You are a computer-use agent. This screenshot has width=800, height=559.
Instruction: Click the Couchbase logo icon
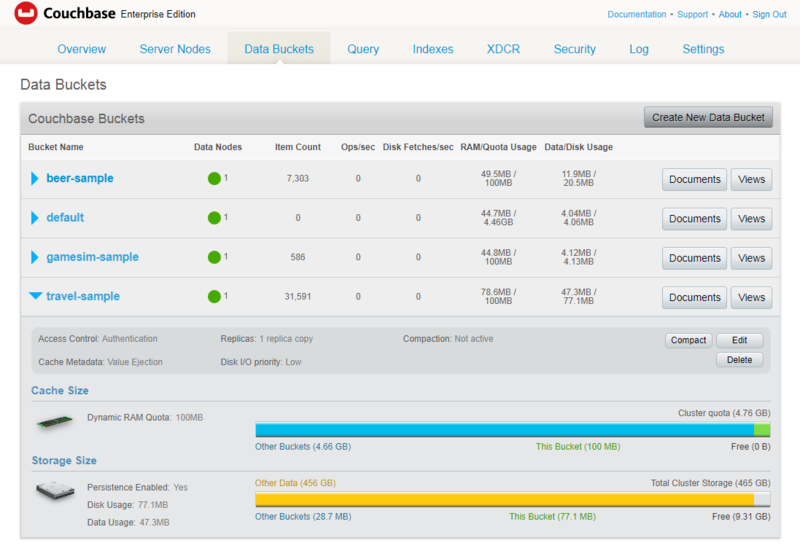pyautogui.click(x=26, y=13)
